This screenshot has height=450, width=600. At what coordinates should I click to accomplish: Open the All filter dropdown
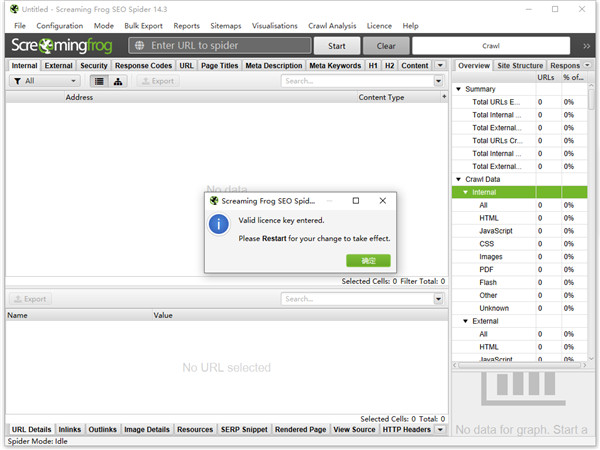[44, 81]
